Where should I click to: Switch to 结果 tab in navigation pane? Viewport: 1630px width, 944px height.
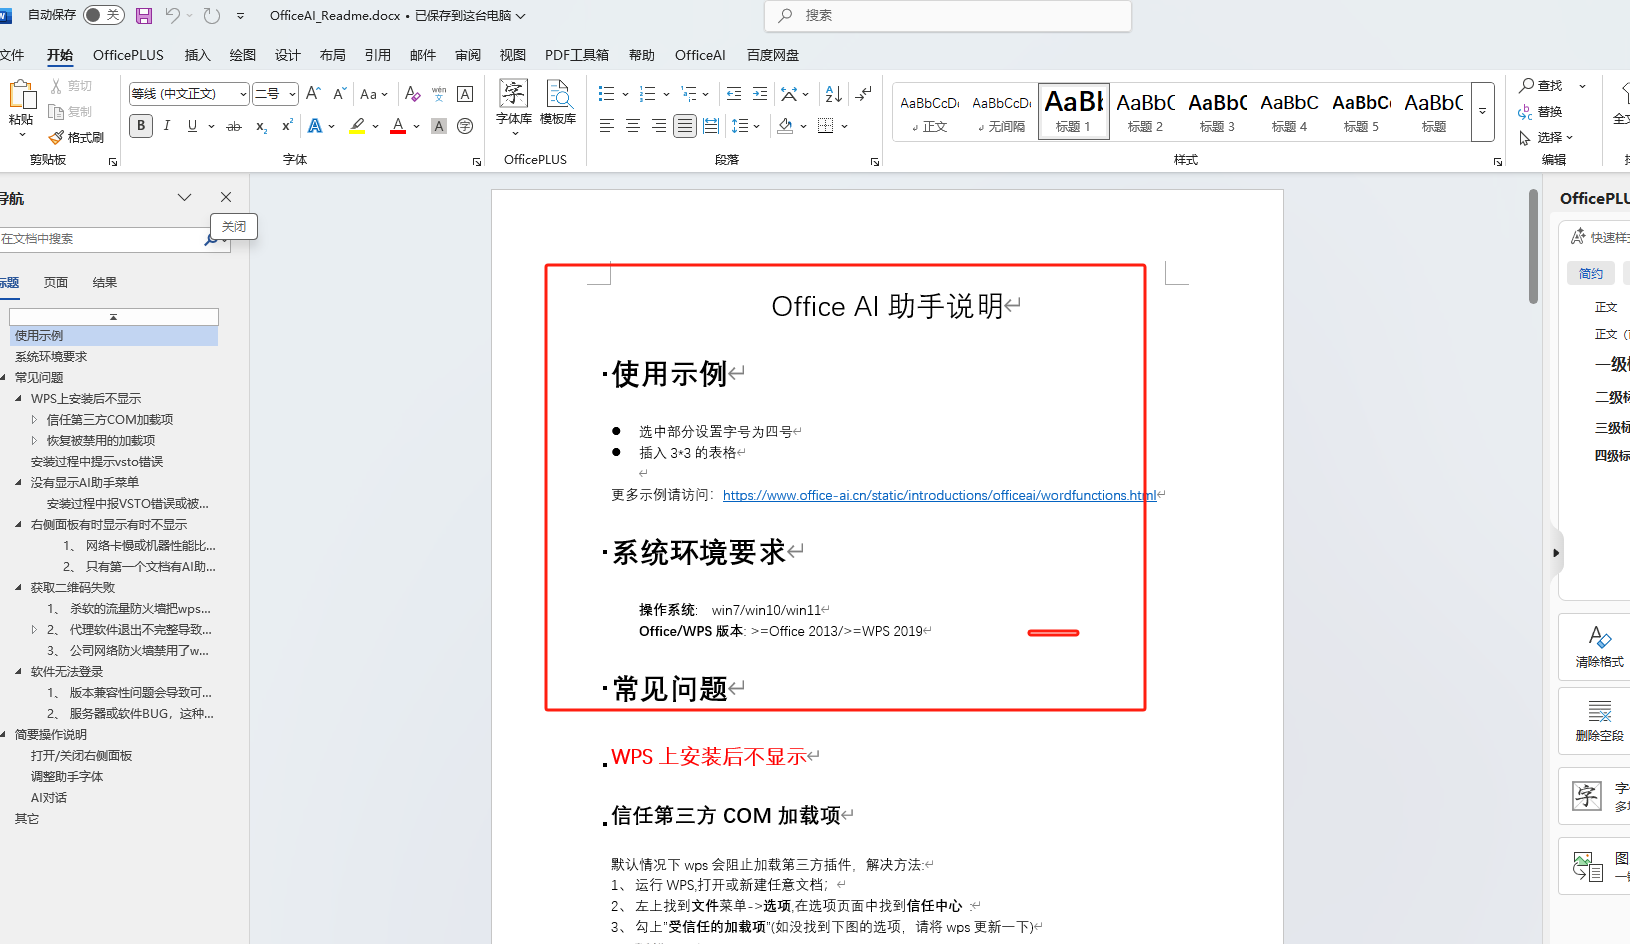click(x=105, y=283)
